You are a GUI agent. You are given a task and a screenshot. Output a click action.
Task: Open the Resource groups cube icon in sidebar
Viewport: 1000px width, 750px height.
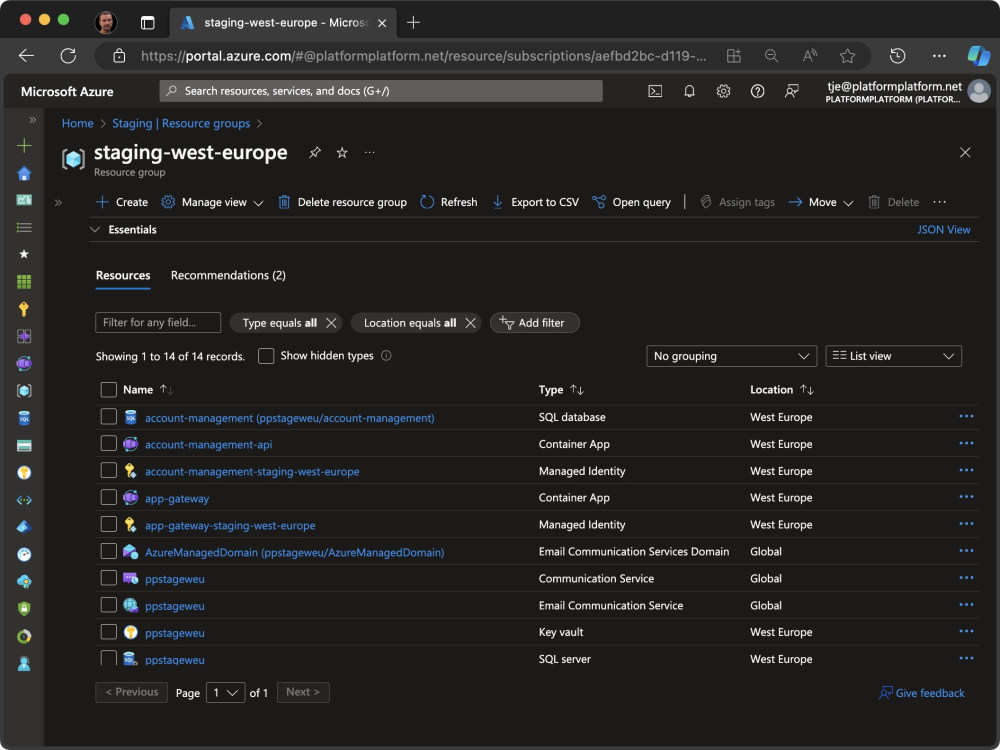pyautogui.click(x=24, y=391)
